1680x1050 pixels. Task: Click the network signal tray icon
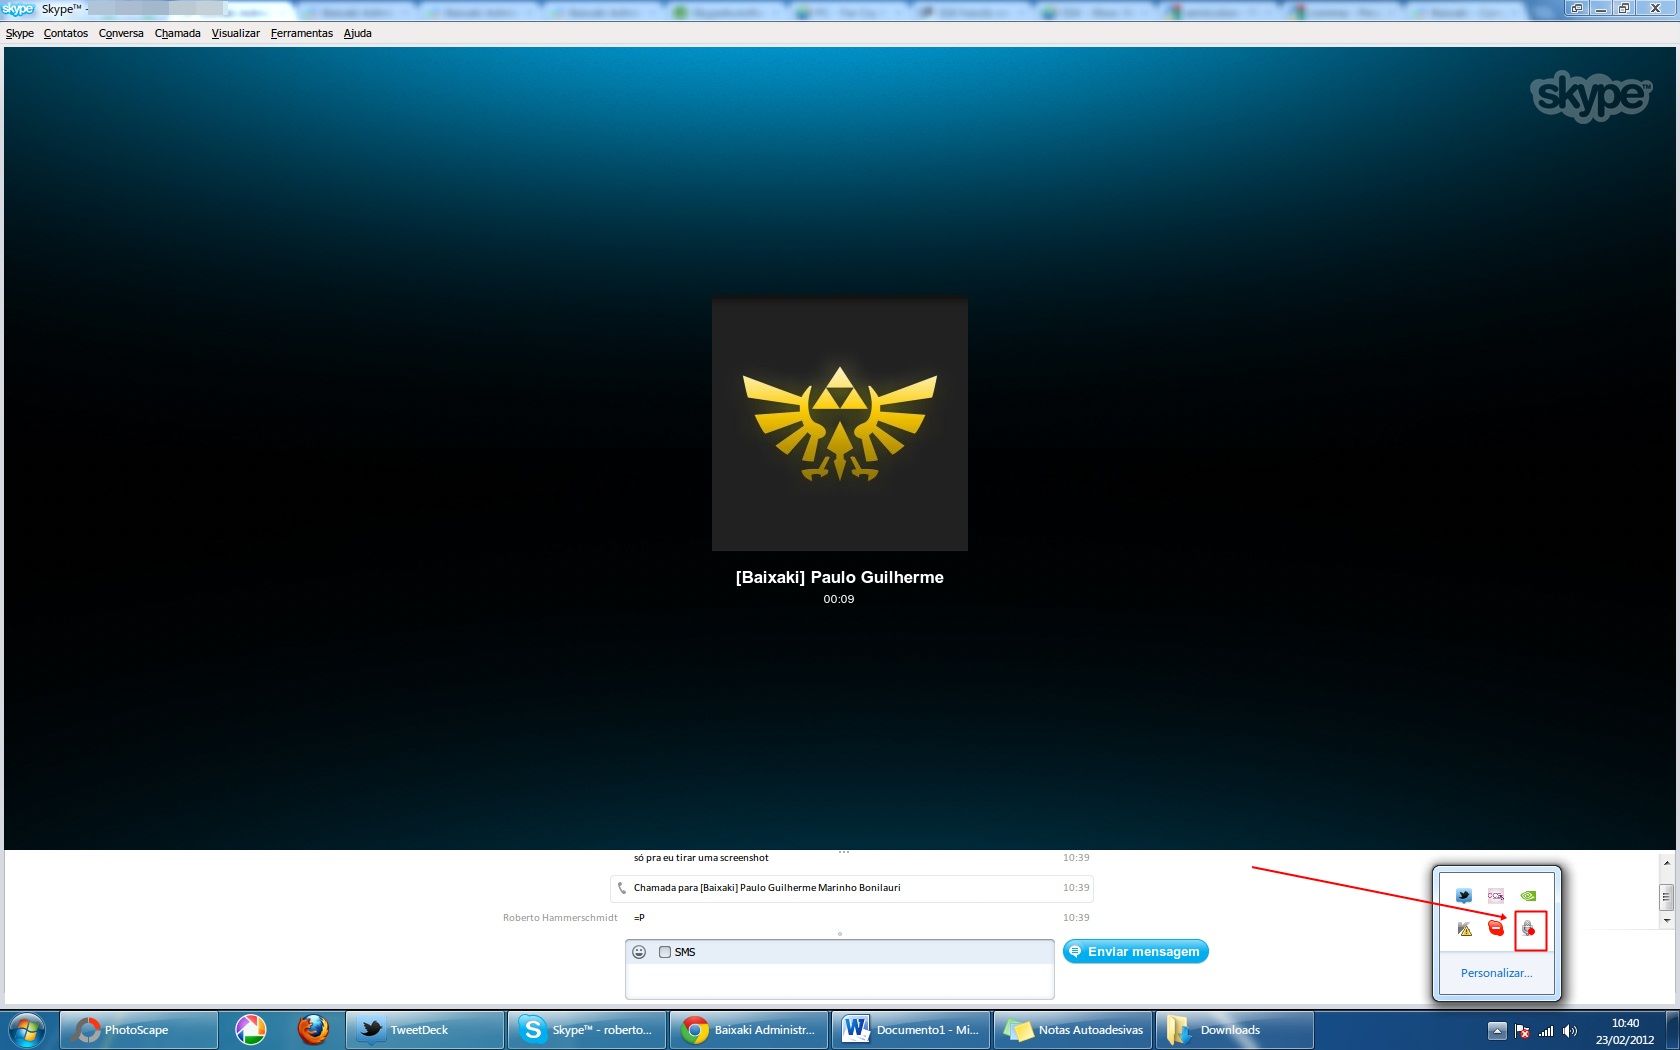1546,1031
